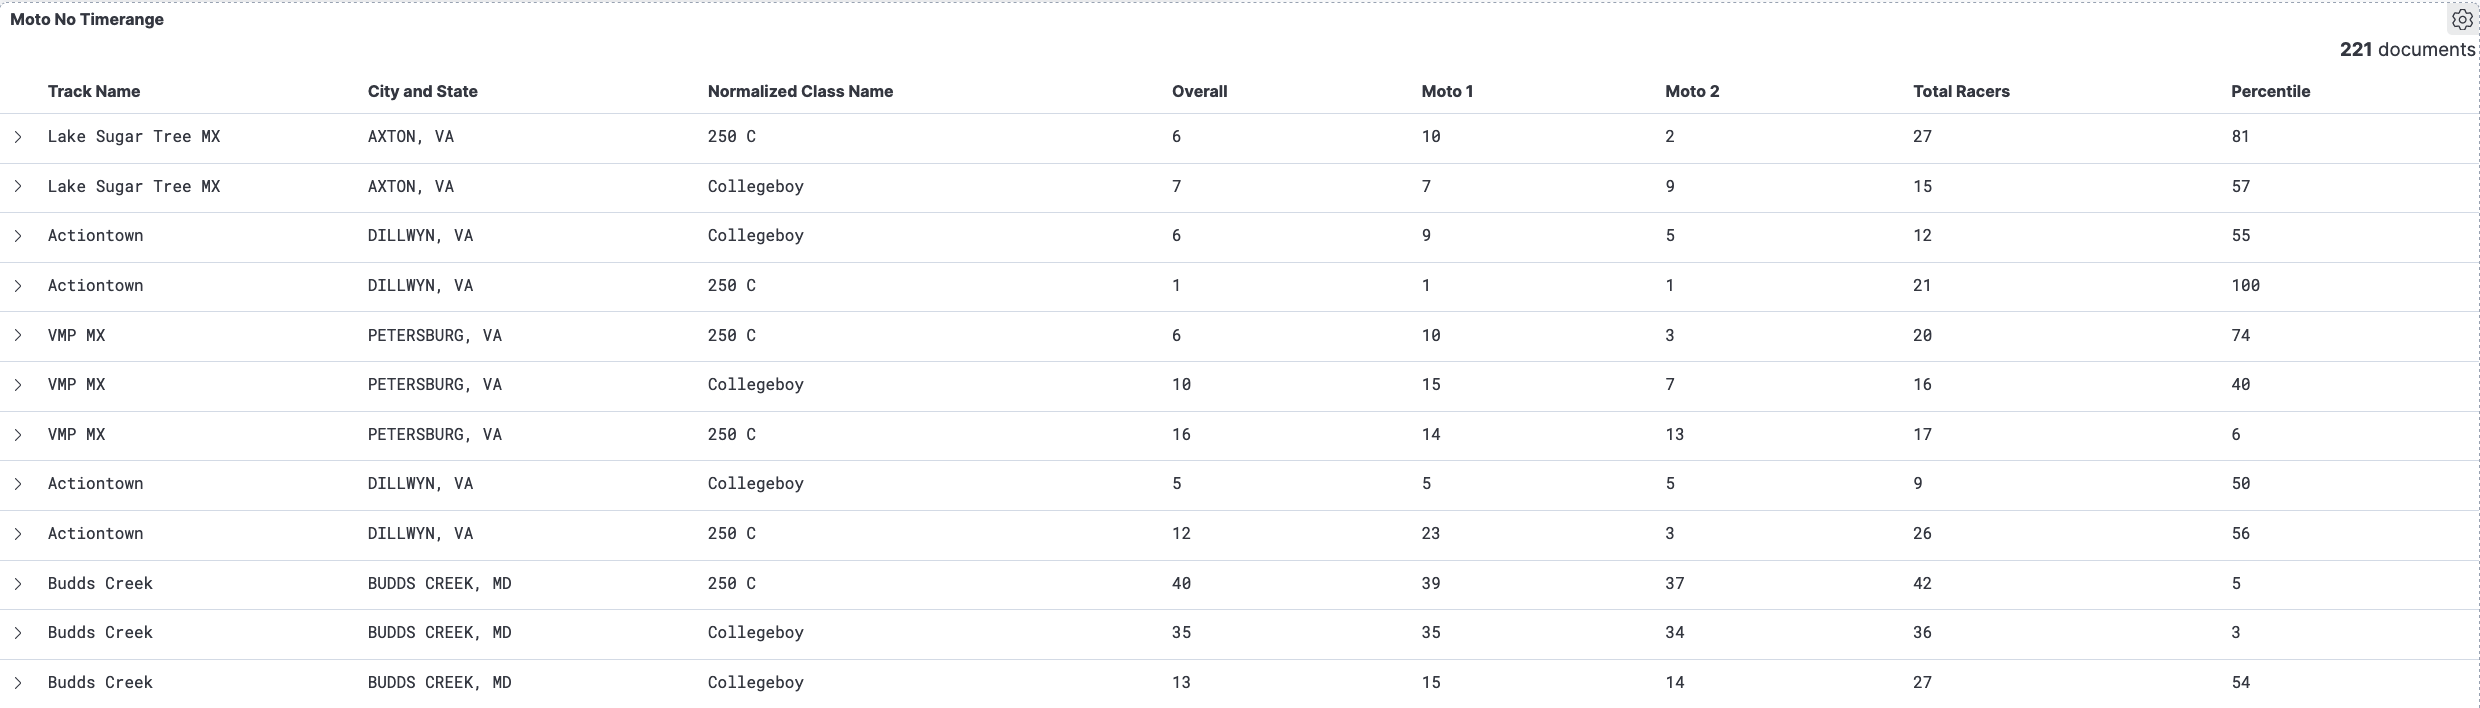Sort by the Track Name column header
This screenshot has width=2480, height=708.
(94, 91)
